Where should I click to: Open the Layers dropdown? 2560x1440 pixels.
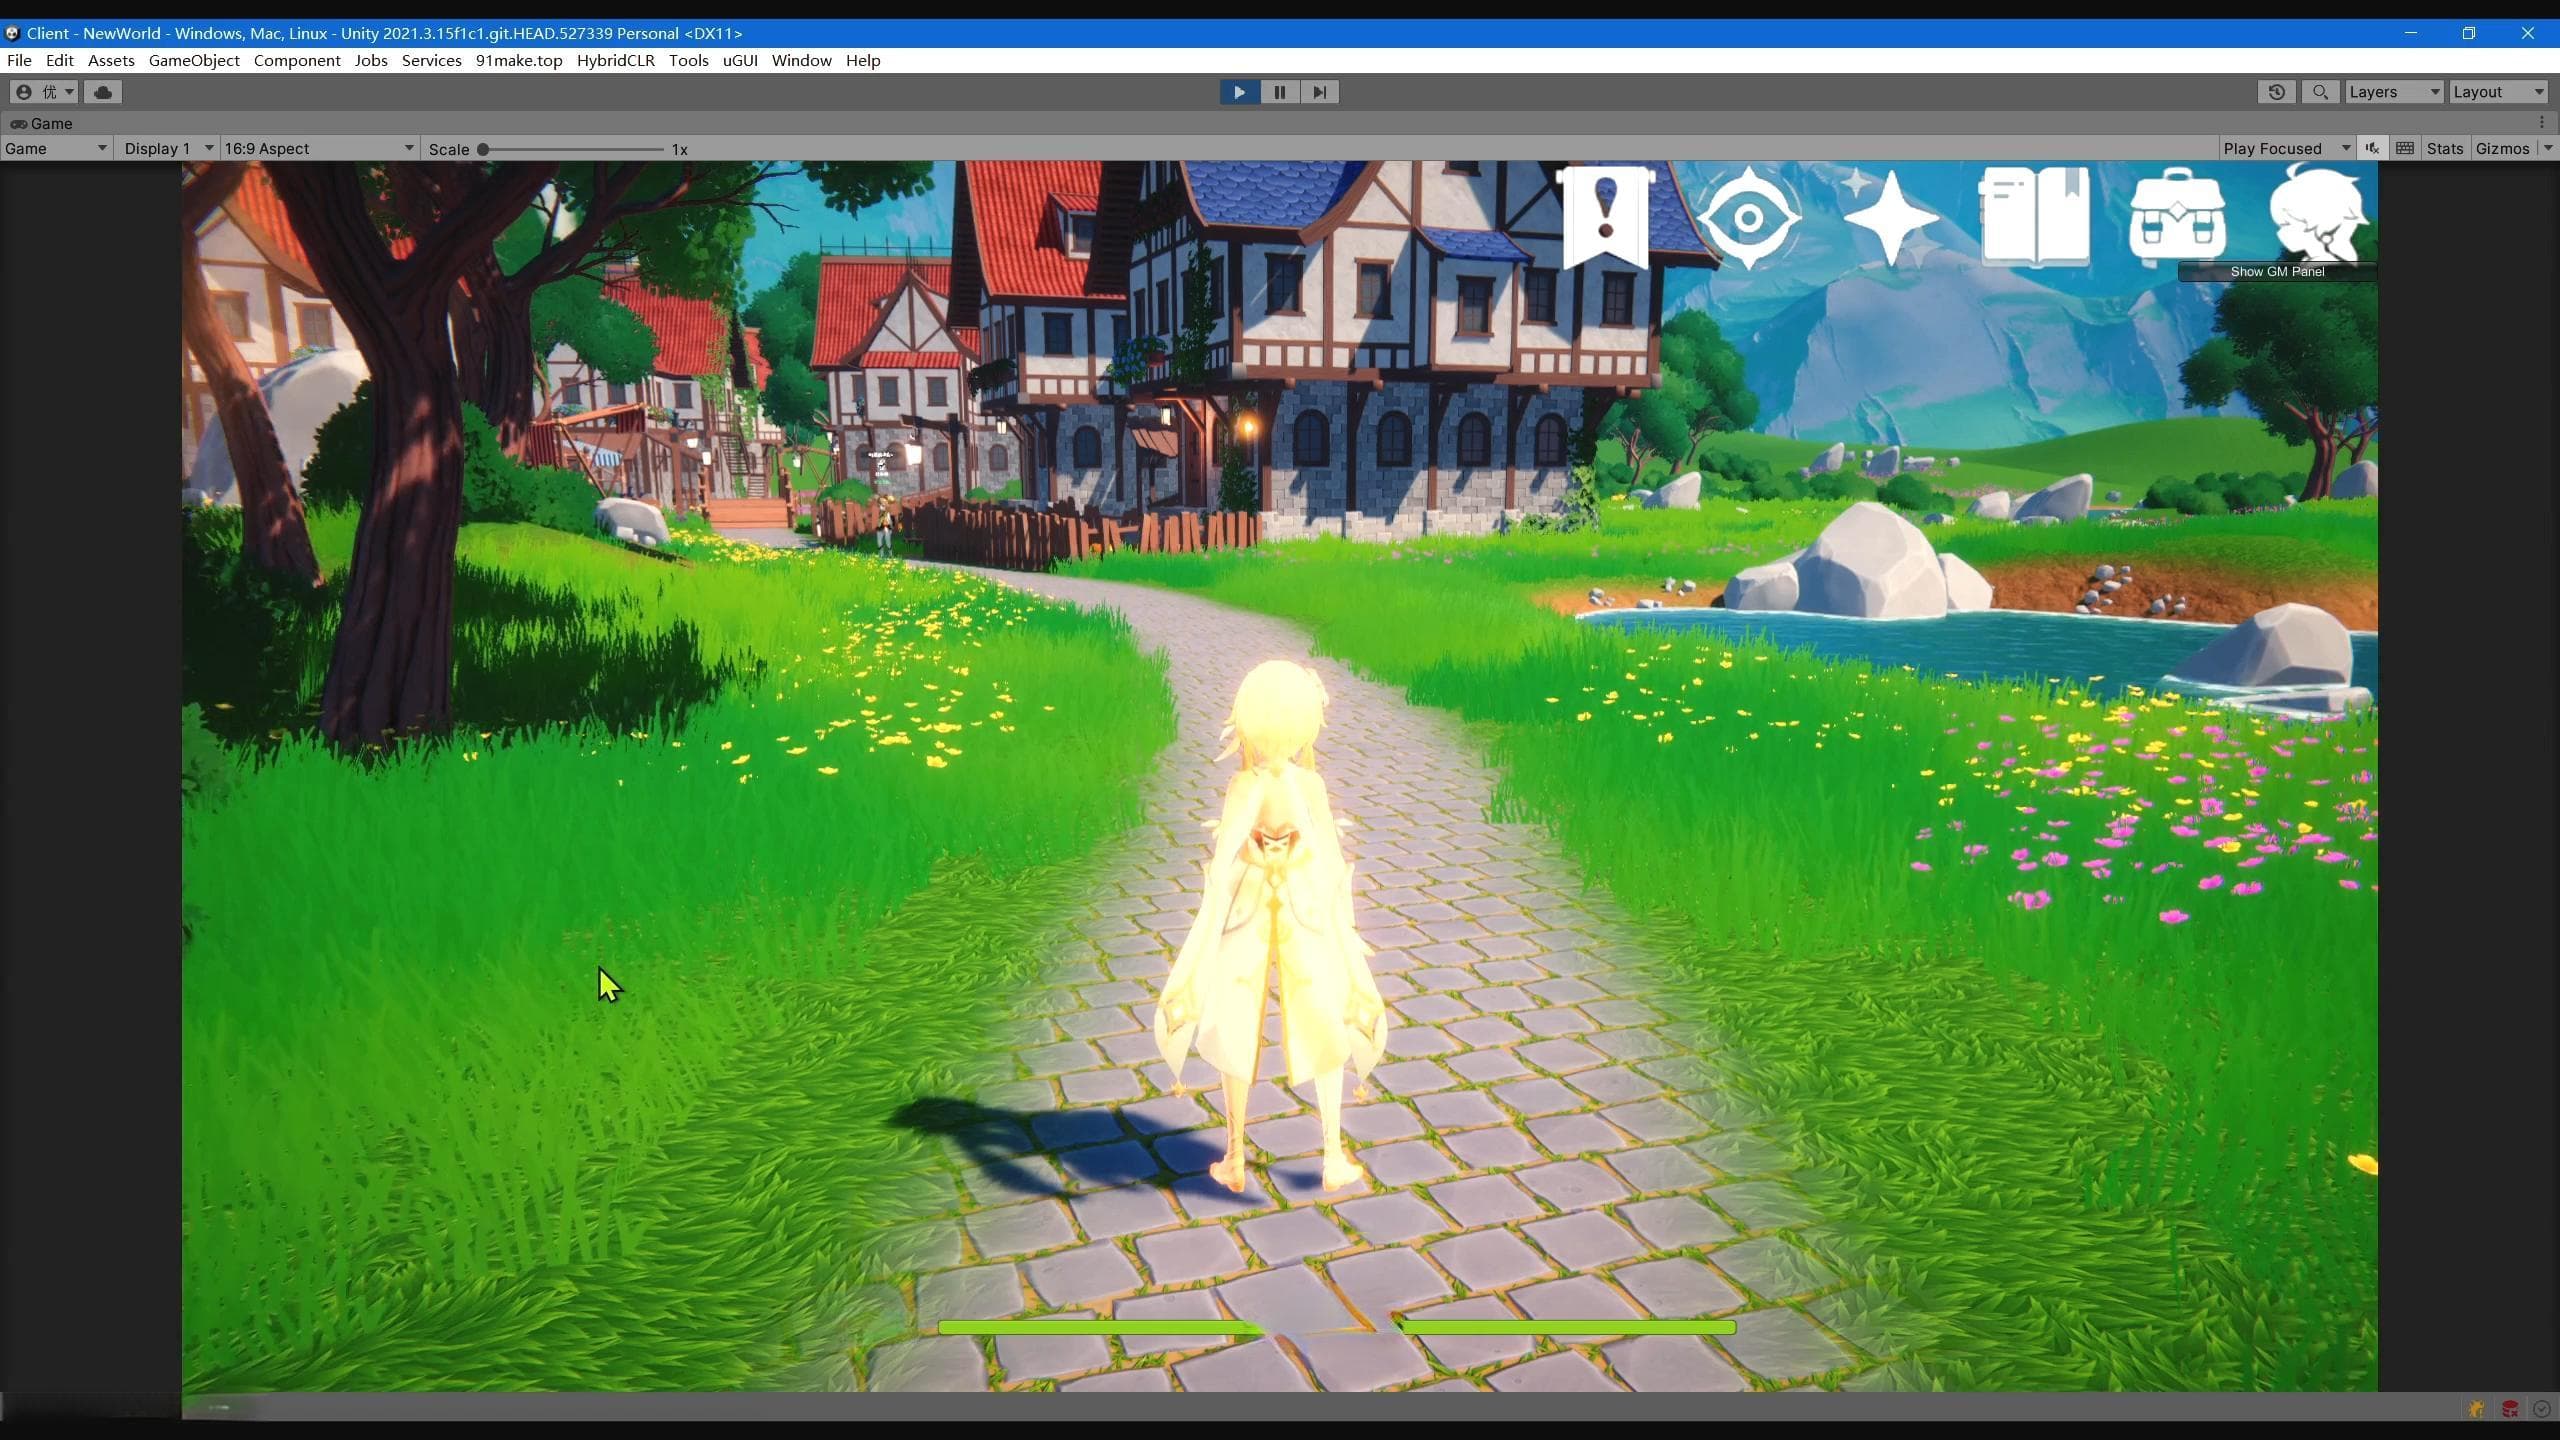[2394, 92]
